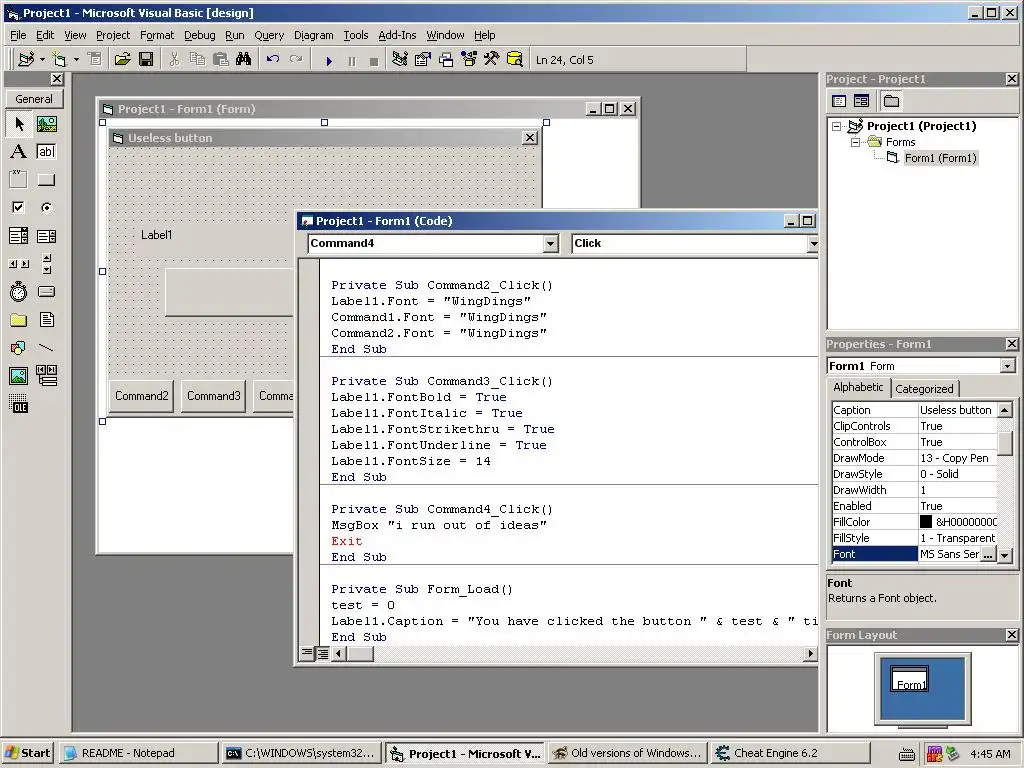
Task: Click the Find binoculars icon
Action: [244, 60]
